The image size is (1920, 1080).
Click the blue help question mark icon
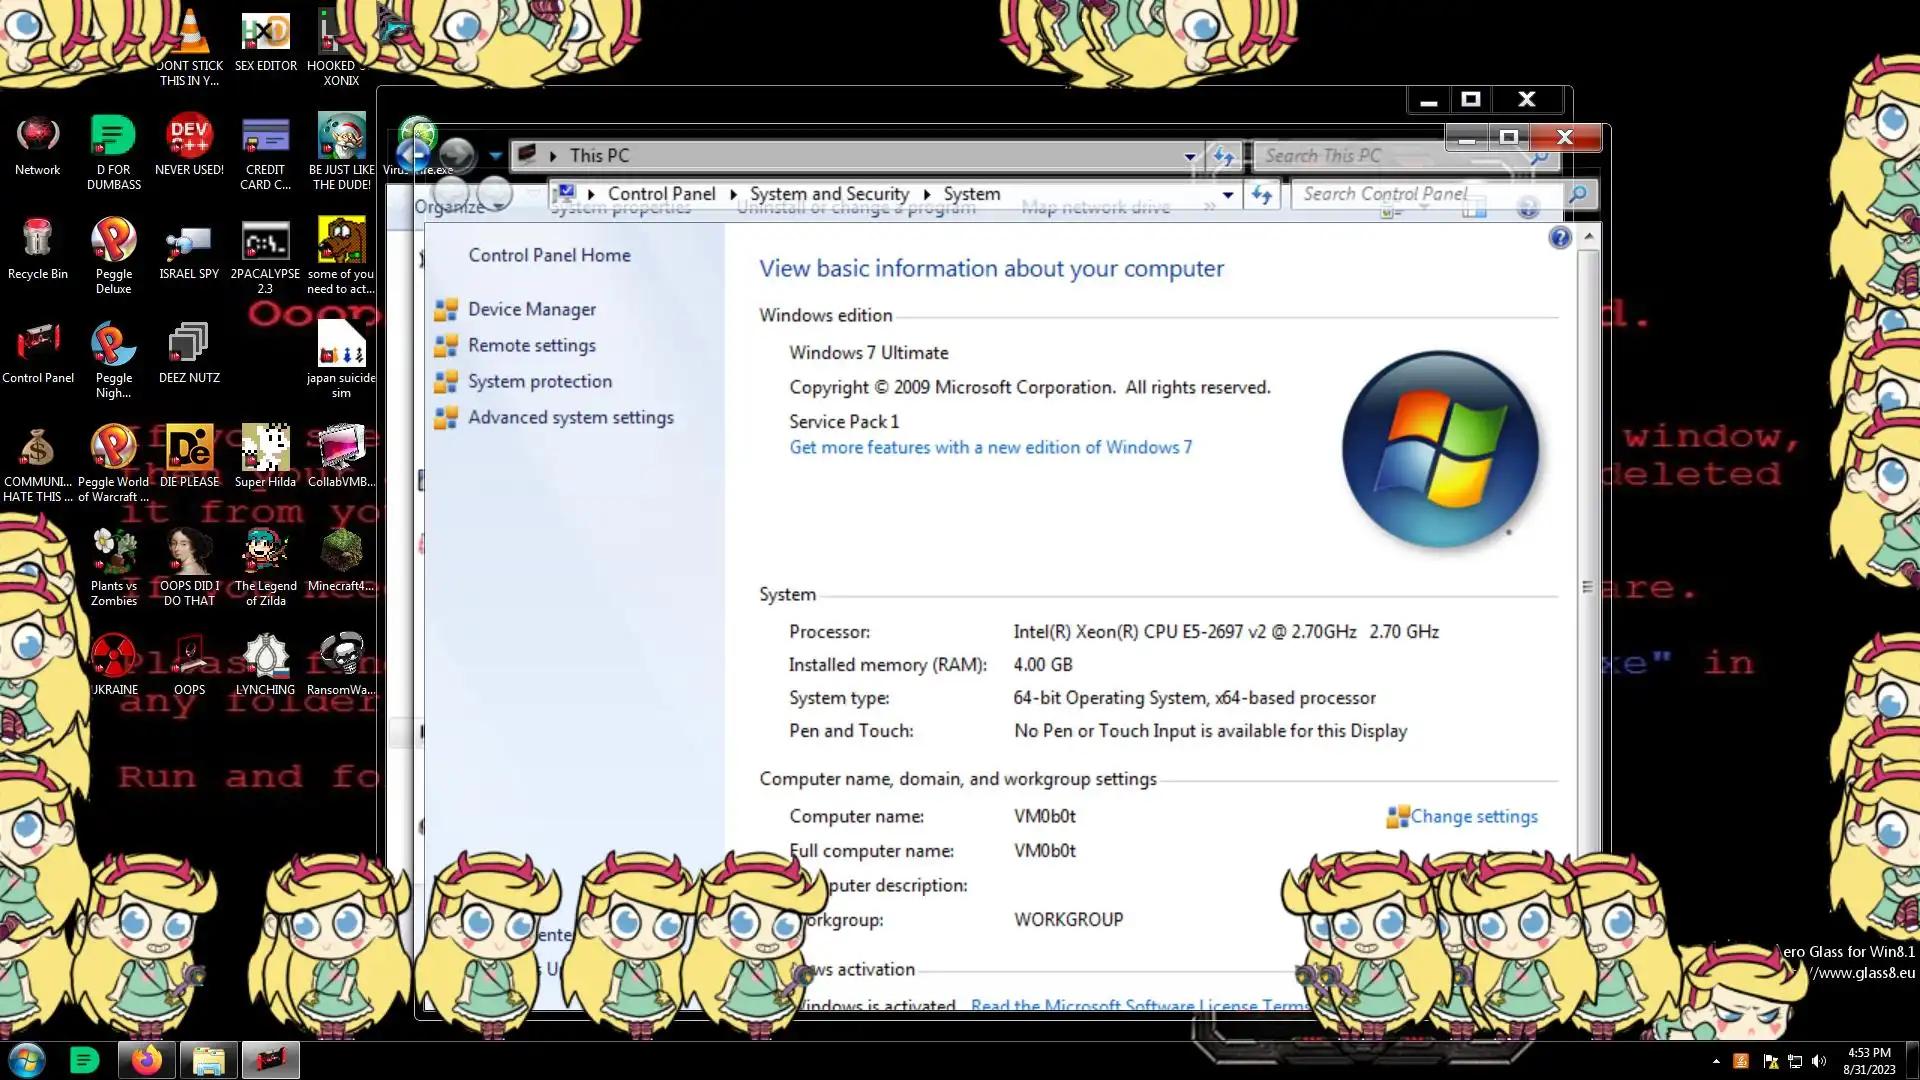[x=1559, y=238]
